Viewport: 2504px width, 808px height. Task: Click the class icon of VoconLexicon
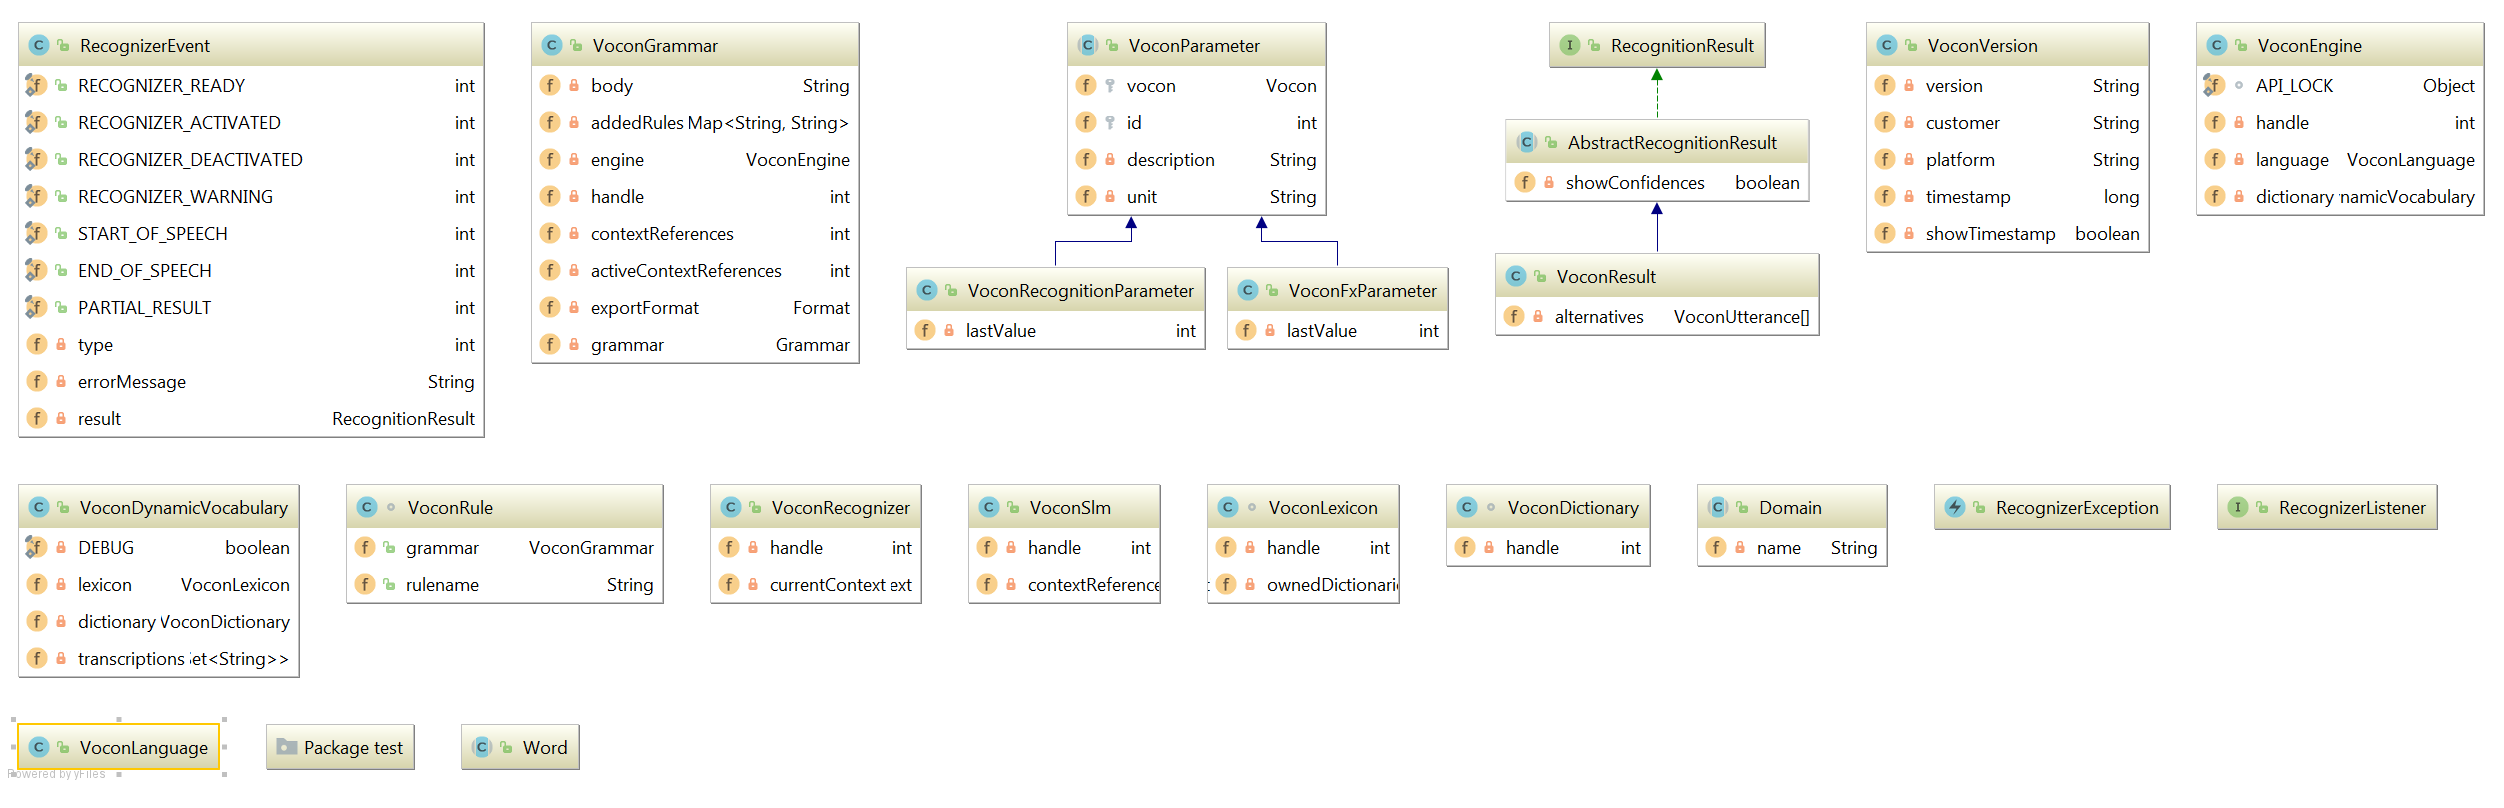pos(1228,507)
